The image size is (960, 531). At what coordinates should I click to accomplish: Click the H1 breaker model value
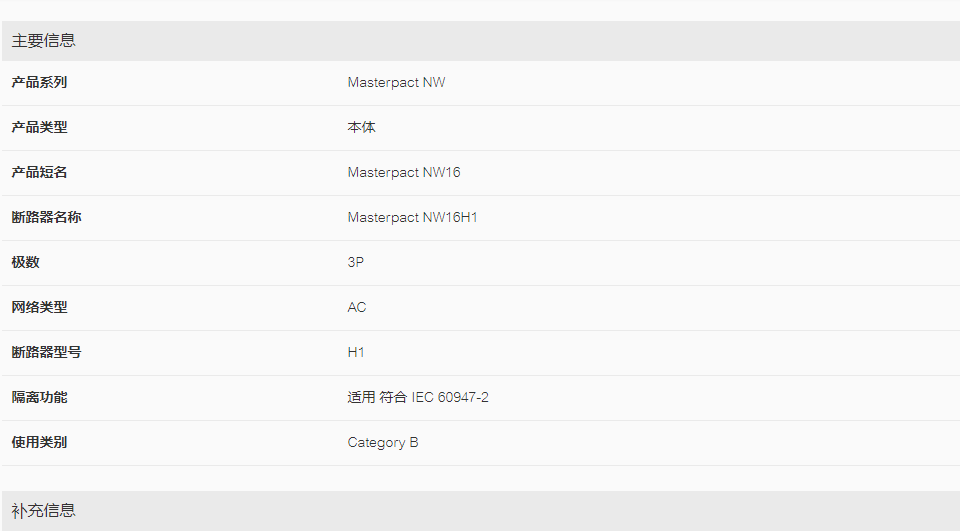coord(356,352)
